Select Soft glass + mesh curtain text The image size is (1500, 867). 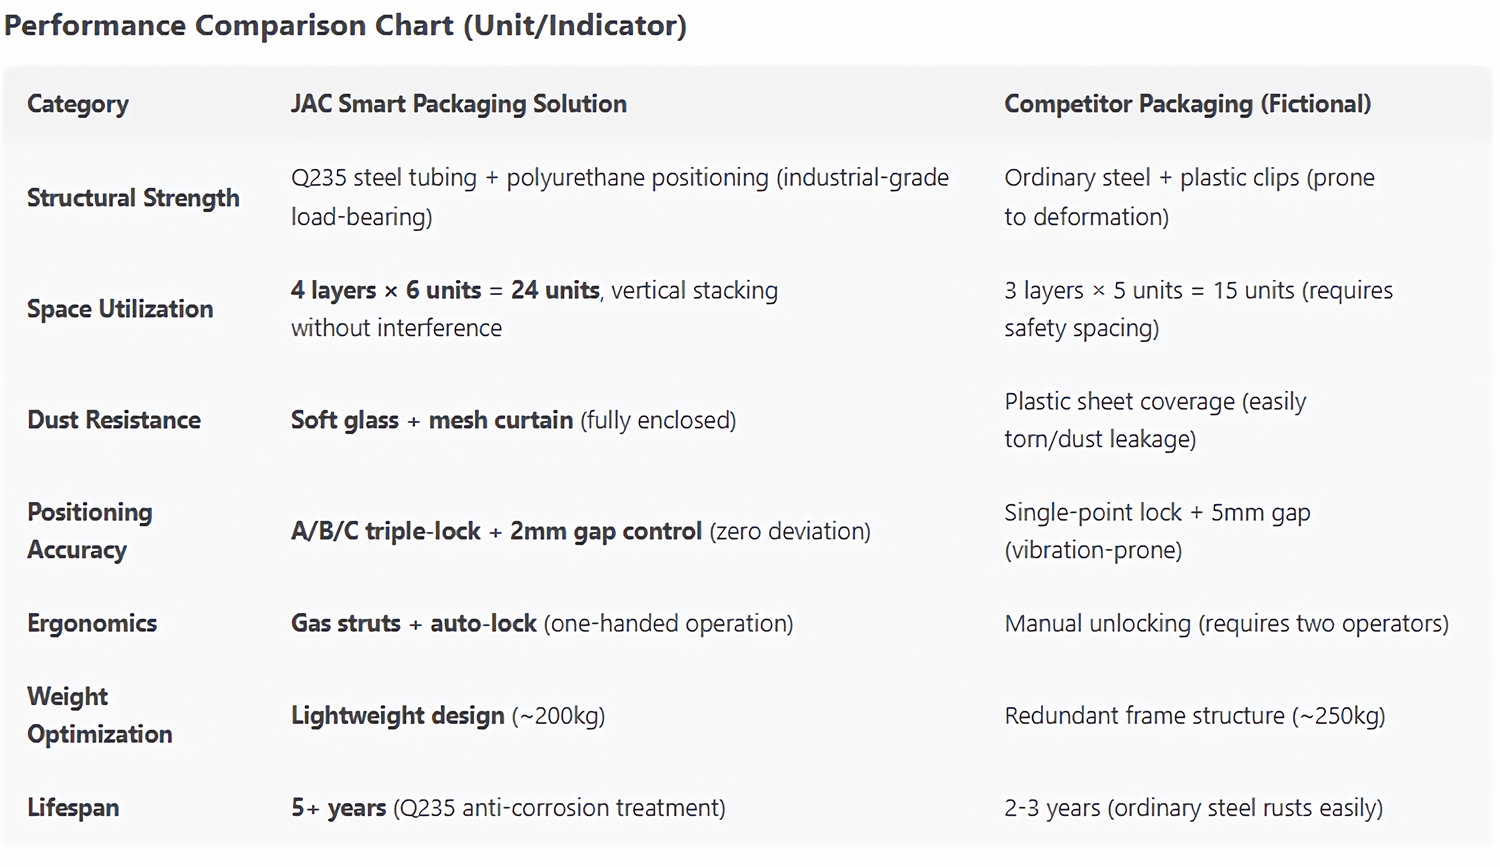[x=432, y=420]
